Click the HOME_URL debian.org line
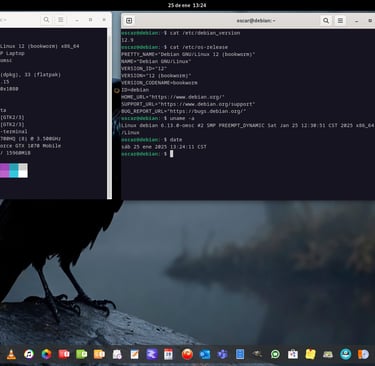This screenshot has width=375, height=366. [x=173, y=97]
